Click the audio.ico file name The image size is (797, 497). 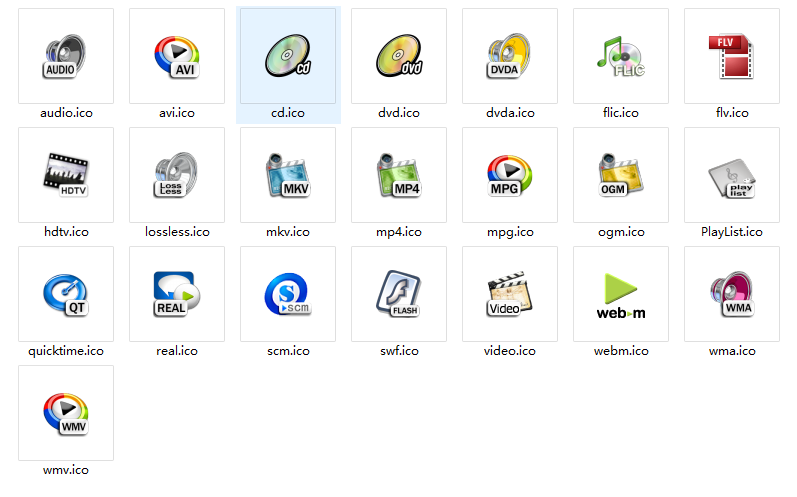coord(66,113)
